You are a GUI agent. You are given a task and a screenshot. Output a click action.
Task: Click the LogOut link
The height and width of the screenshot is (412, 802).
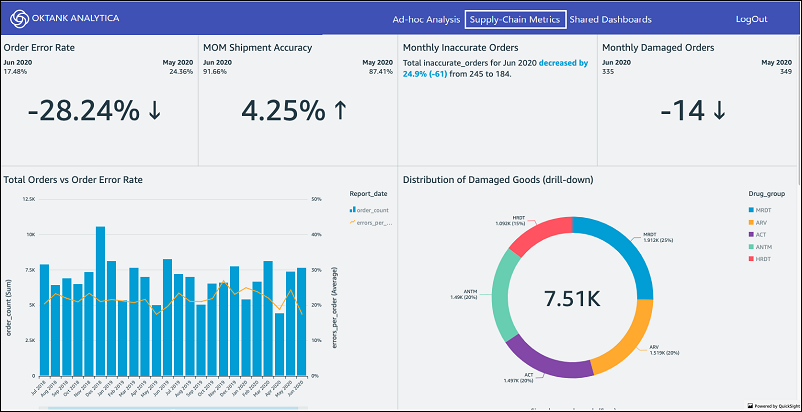(x=751, y=19)
